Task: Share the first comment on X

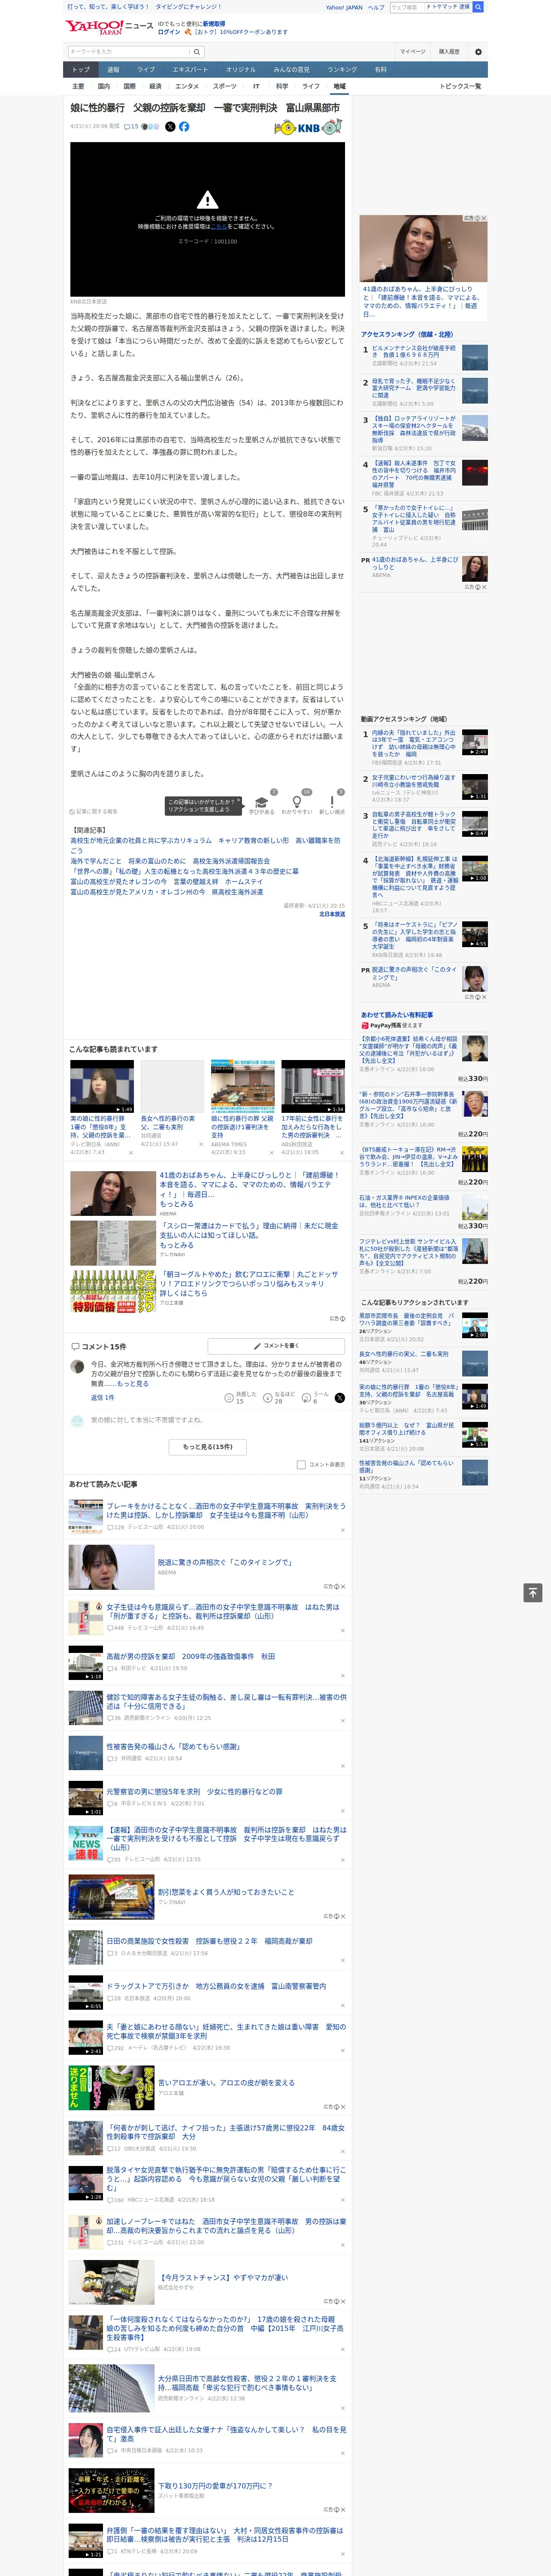Action: [339, 1397]
